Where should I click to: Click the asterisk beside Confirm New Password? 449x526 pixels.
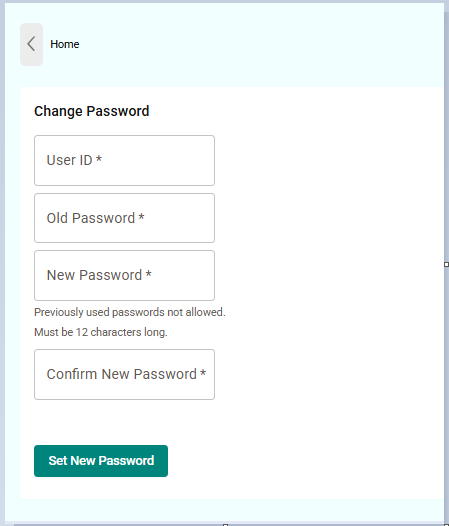(203, 372)
